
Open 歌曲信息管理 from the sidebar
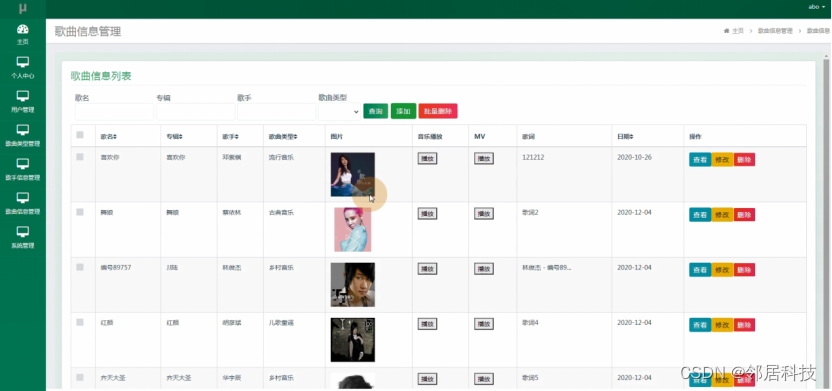coord(23,204)
